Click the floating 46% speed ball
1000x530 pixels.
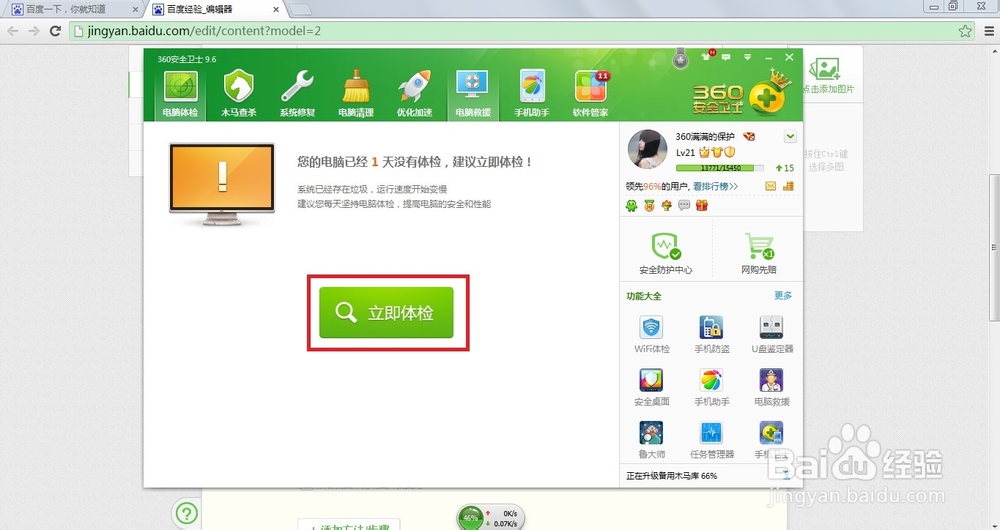[471, 518]
